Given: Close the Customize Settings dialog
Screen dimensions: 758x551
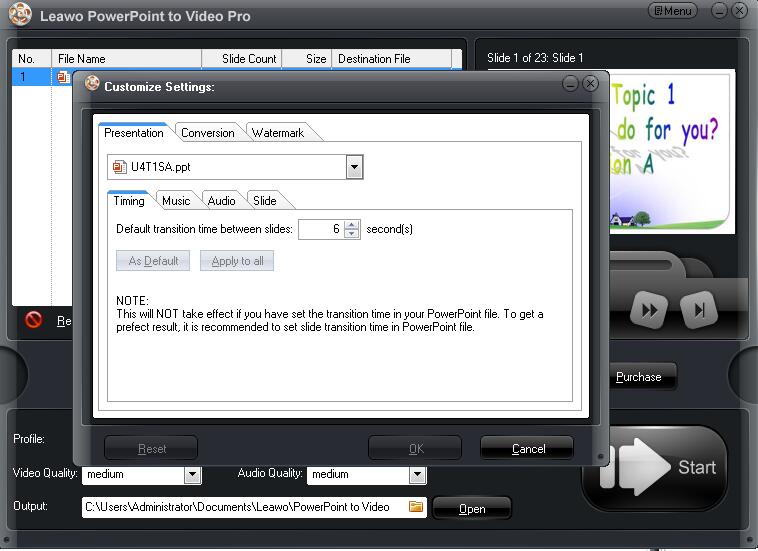Looking at the screenshot, I should click(x=590, y=84).
